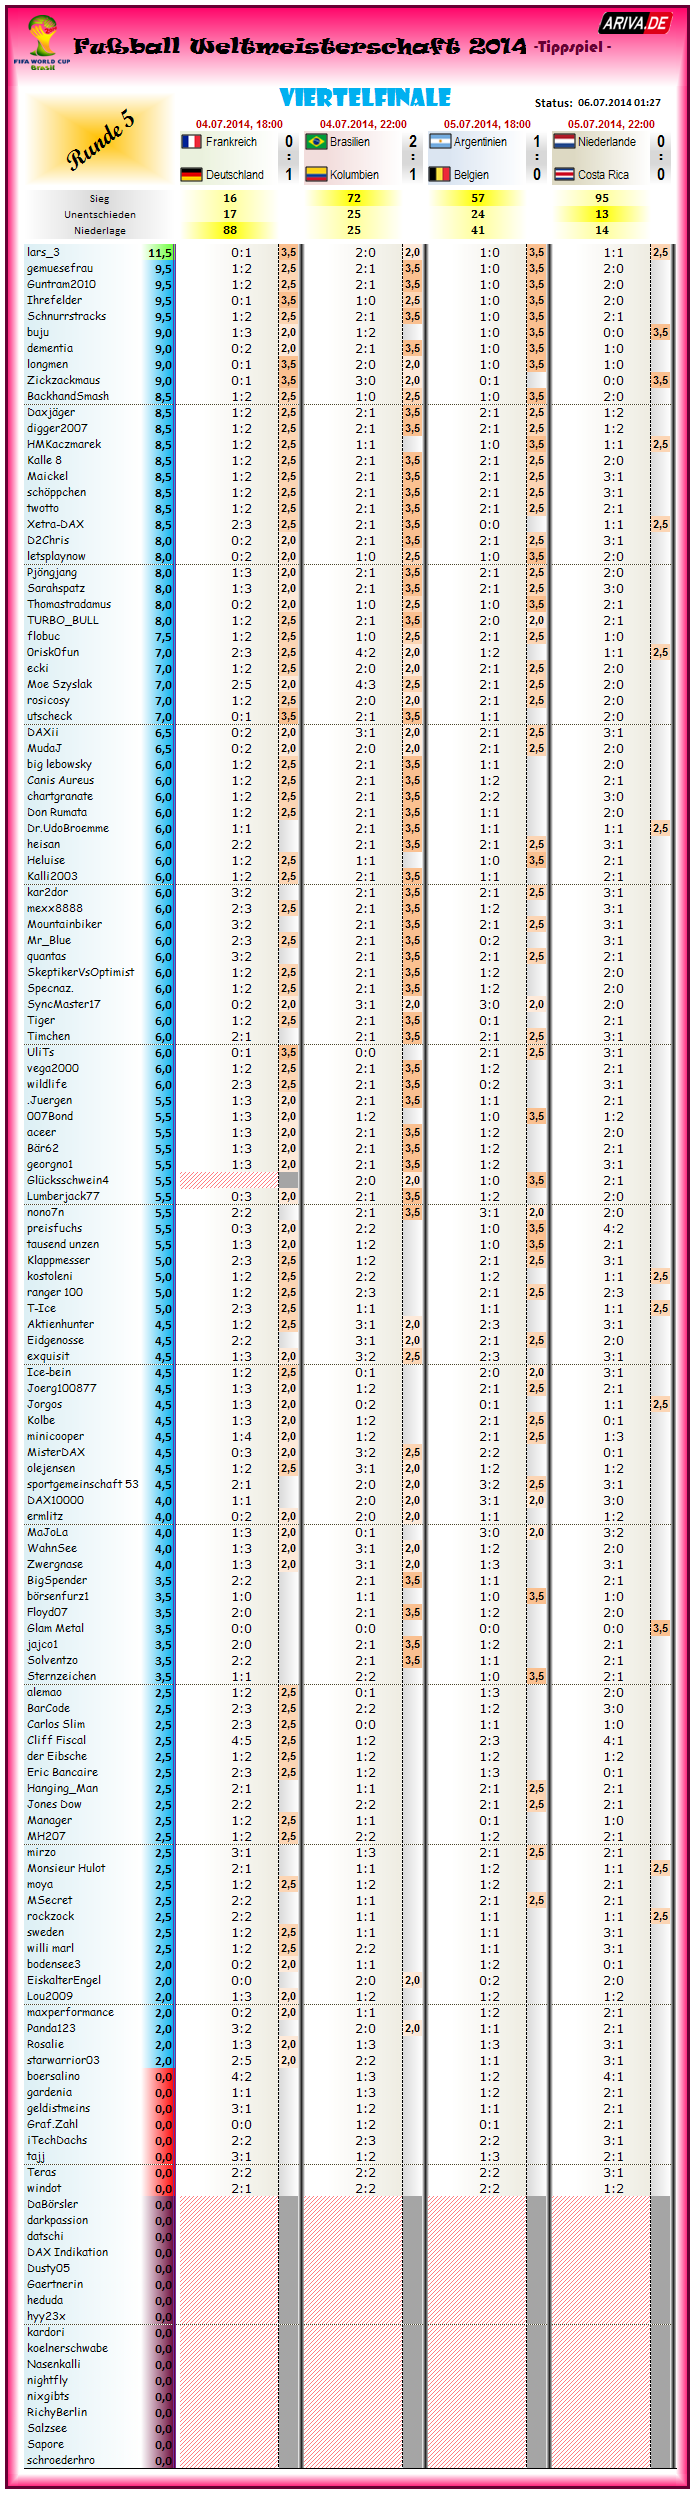Click the Unentschieden row label
Screen dimensions: 695x2494
(100, 215)
